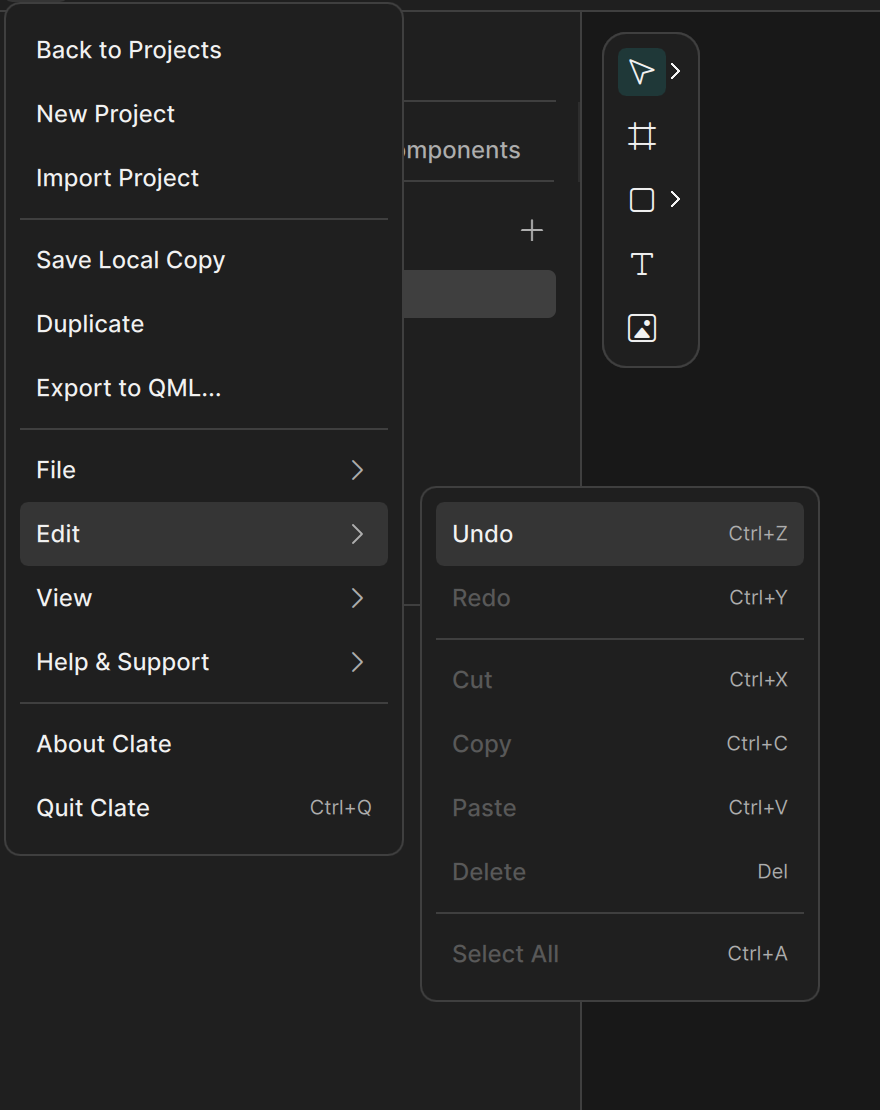Image resolution: width=880 pixels, height=1110 pixels.
Task: Open the Help & Support submenu
Action: click(204, 662)
